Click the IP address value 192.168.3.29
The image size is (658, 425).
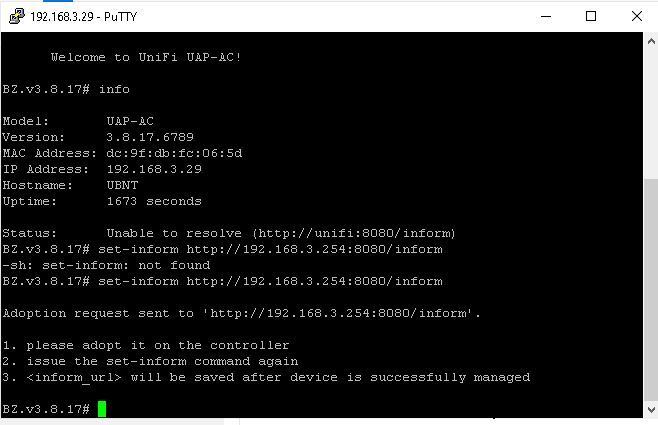(x=154, y=169)
